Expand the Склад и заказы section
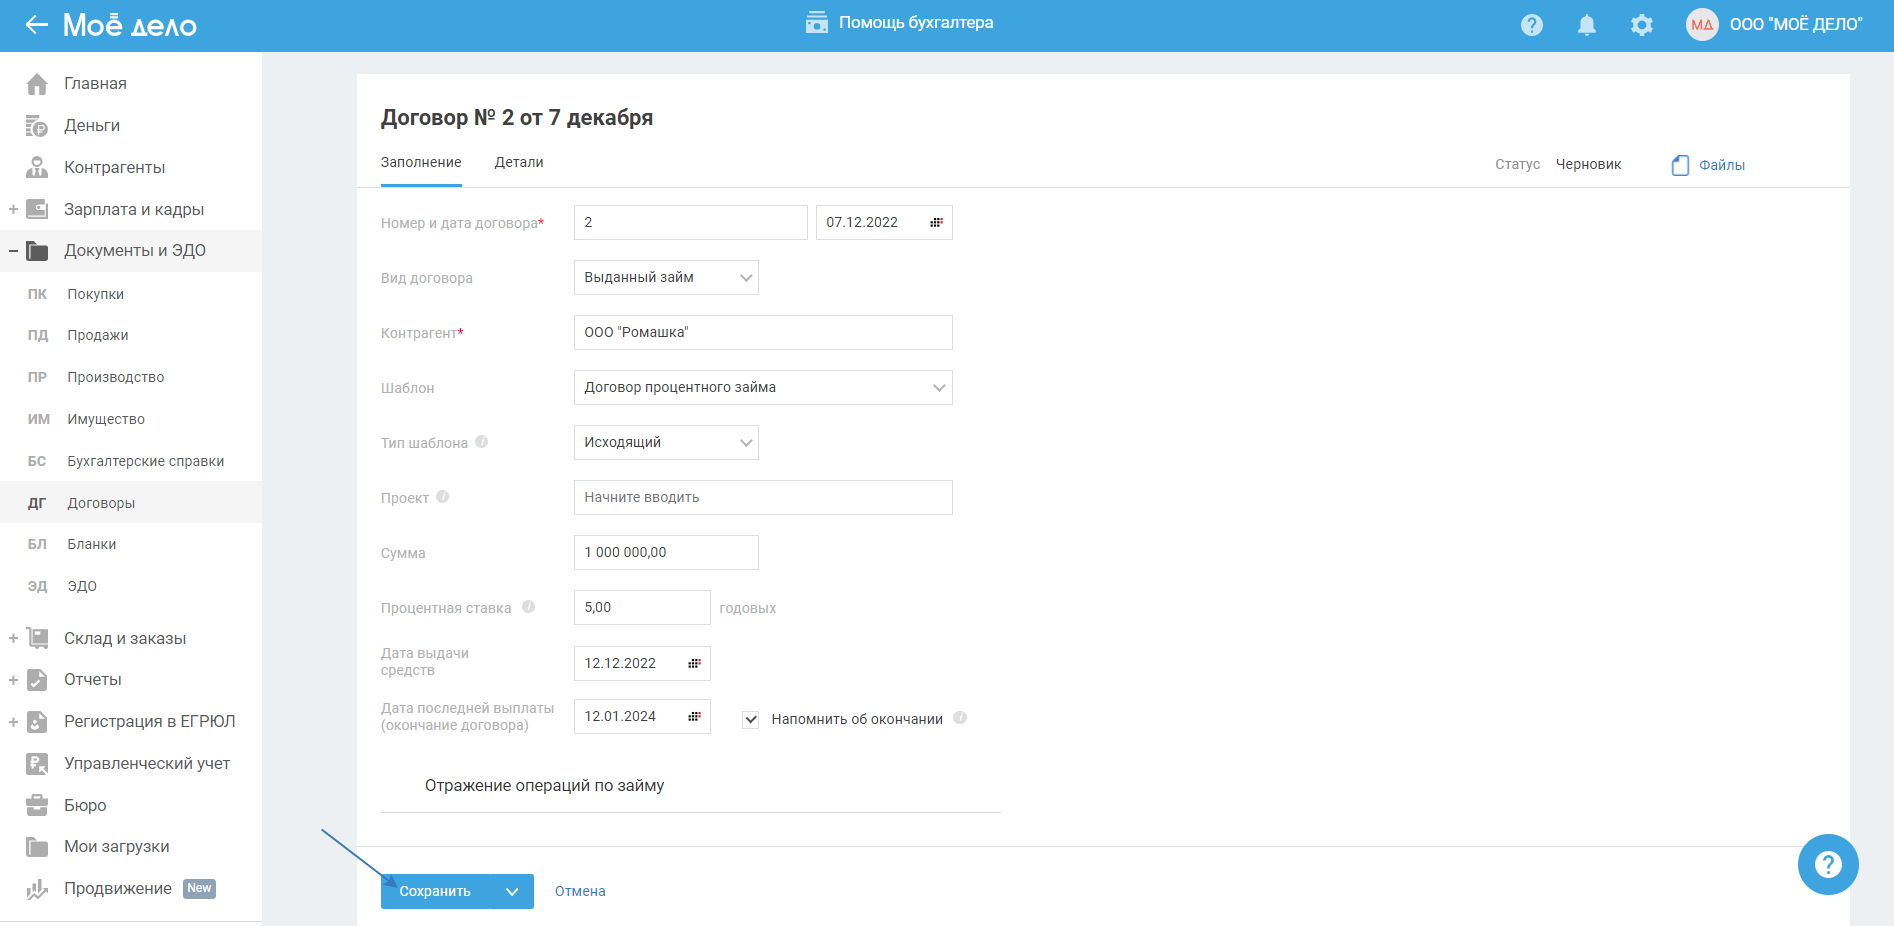Image resolution: width=1894 pixels, height=926 pixels. pos(13,638)
